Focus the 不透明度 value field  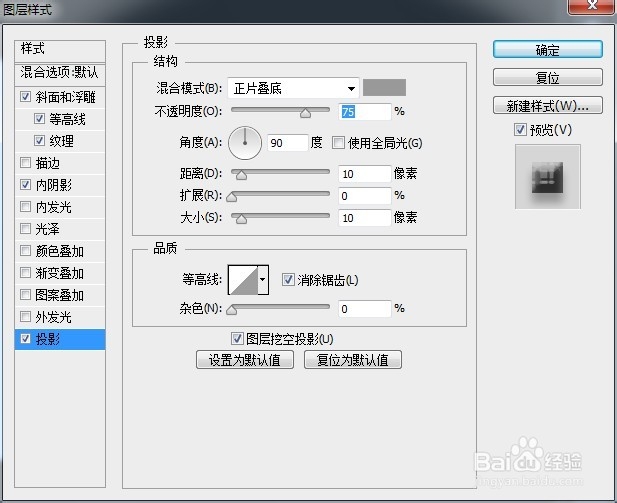click(365, 112)
